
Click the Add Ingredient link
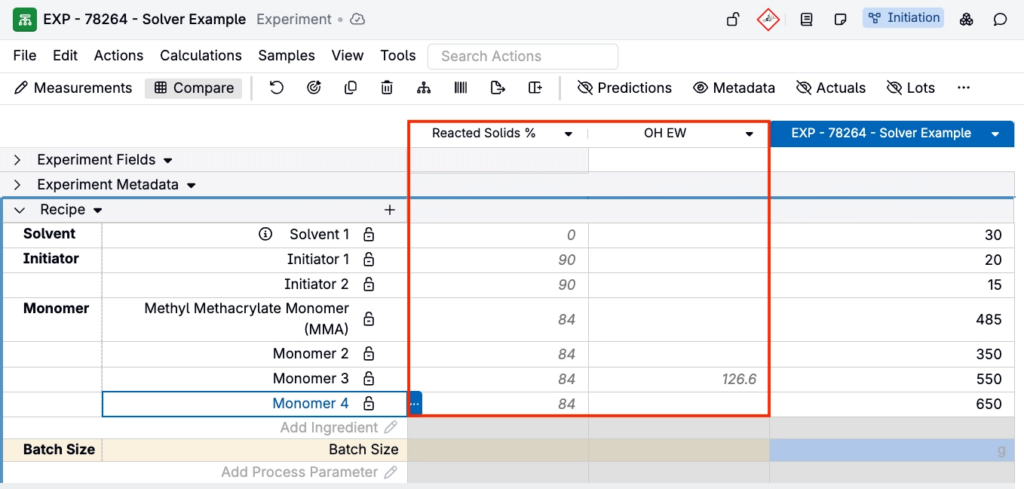(329, 428)
